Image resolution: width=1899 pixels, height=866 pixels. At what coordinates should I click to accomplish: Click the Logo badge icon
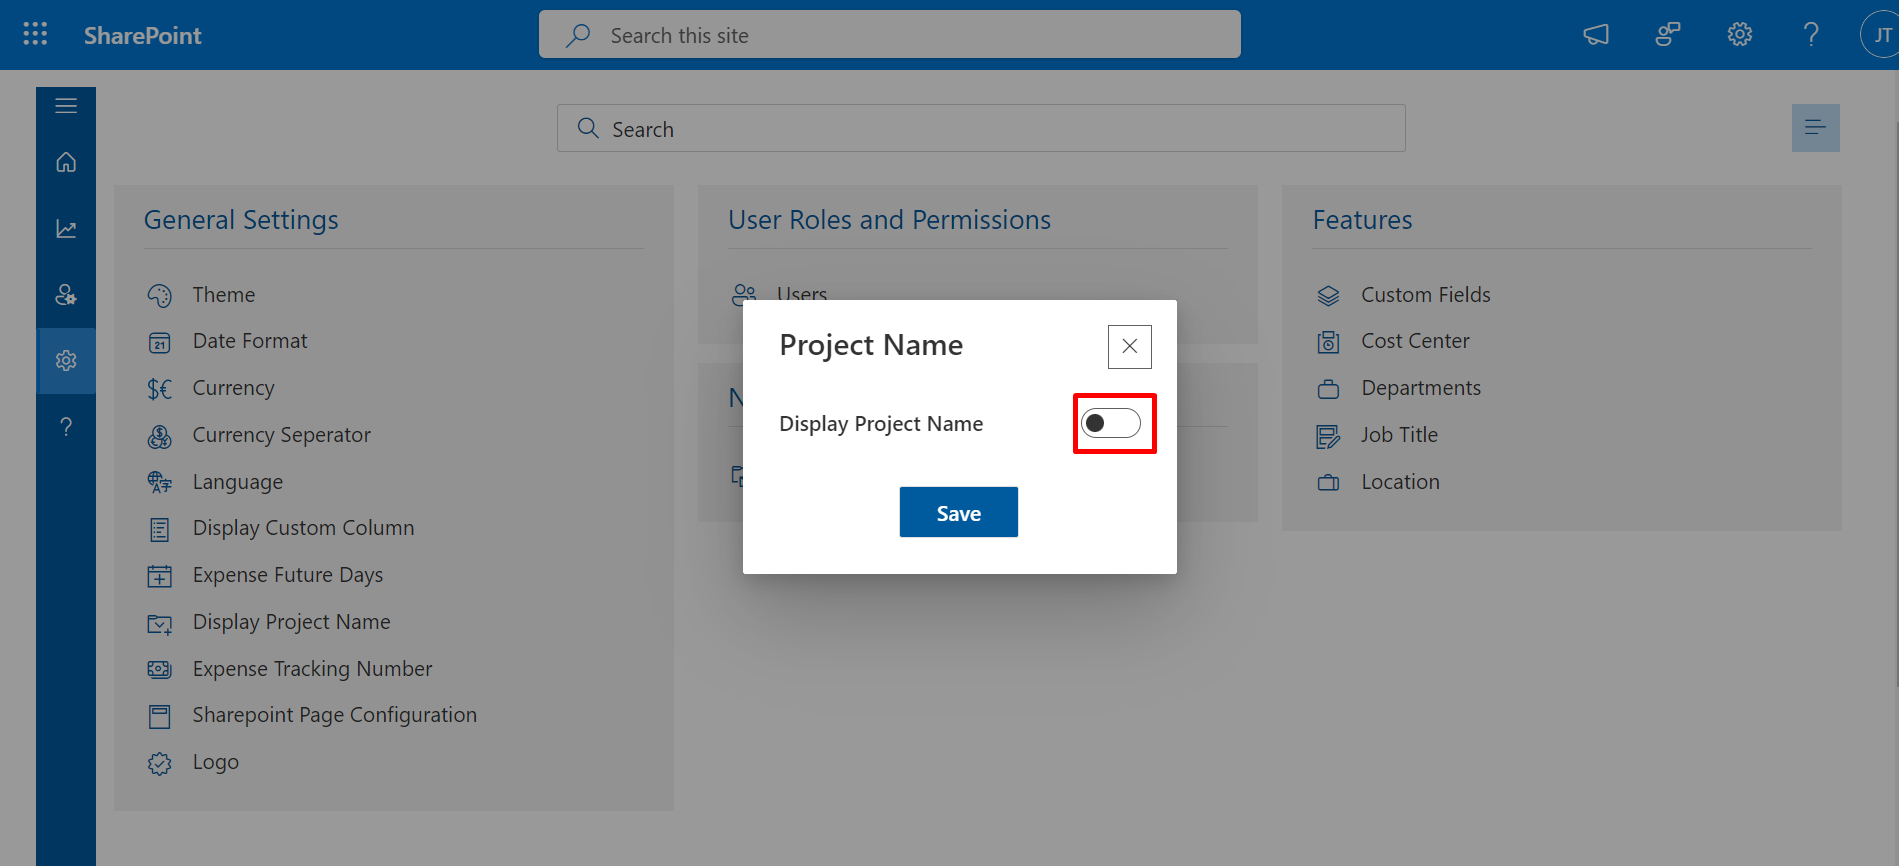(x=160, y=764)
